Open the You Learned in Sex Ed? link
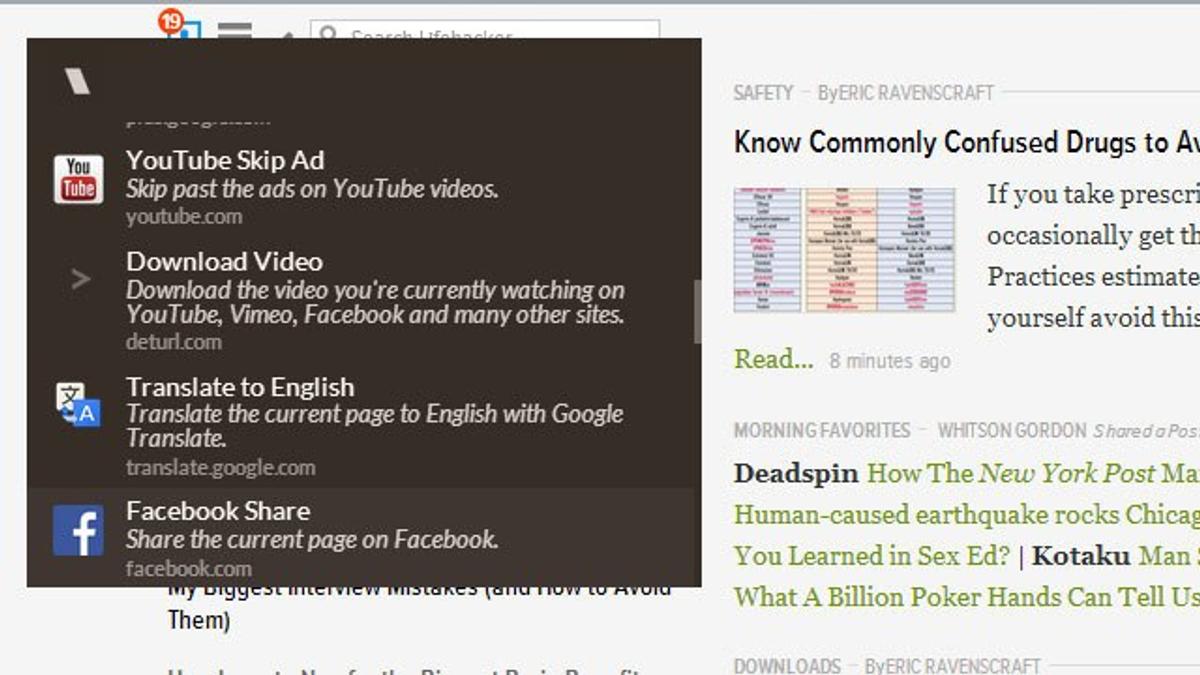Screen dimensions: 1200x675 [872, 555]
